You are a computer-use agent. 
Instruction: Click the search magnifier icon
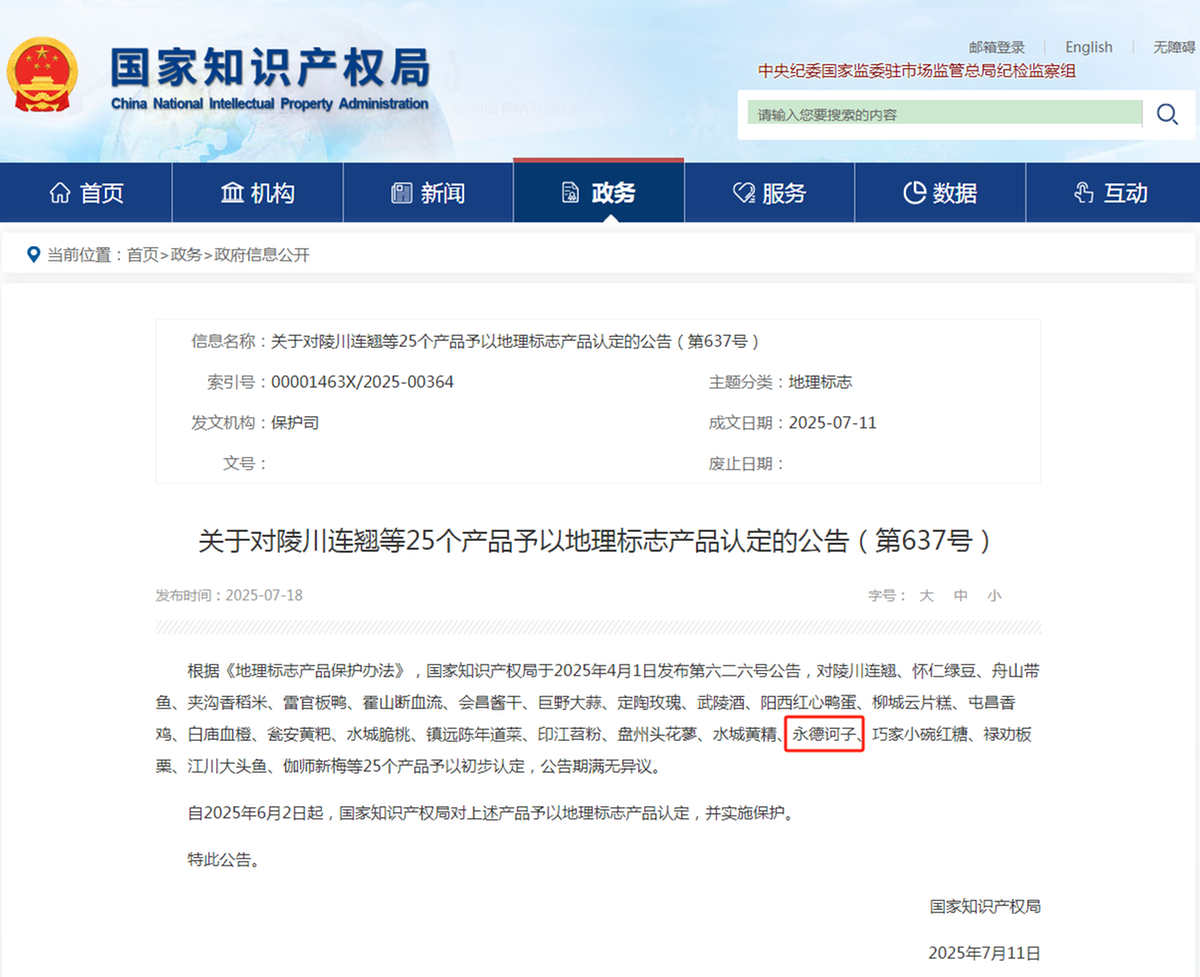[1167, 114]
